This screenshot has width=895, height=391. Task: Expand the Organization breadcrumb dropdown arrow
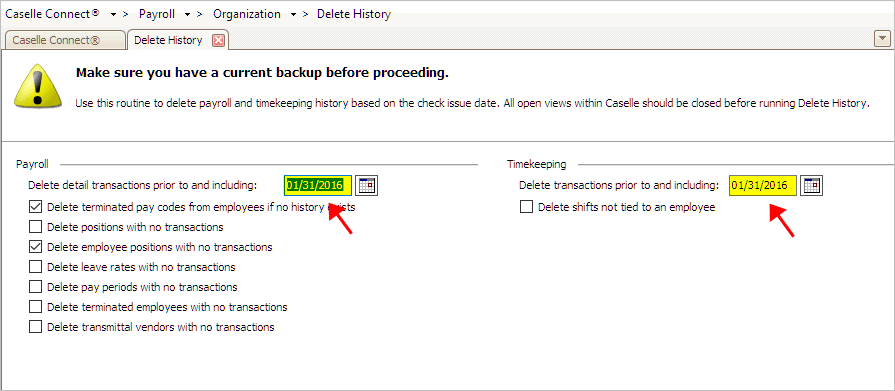click(293, 15)
